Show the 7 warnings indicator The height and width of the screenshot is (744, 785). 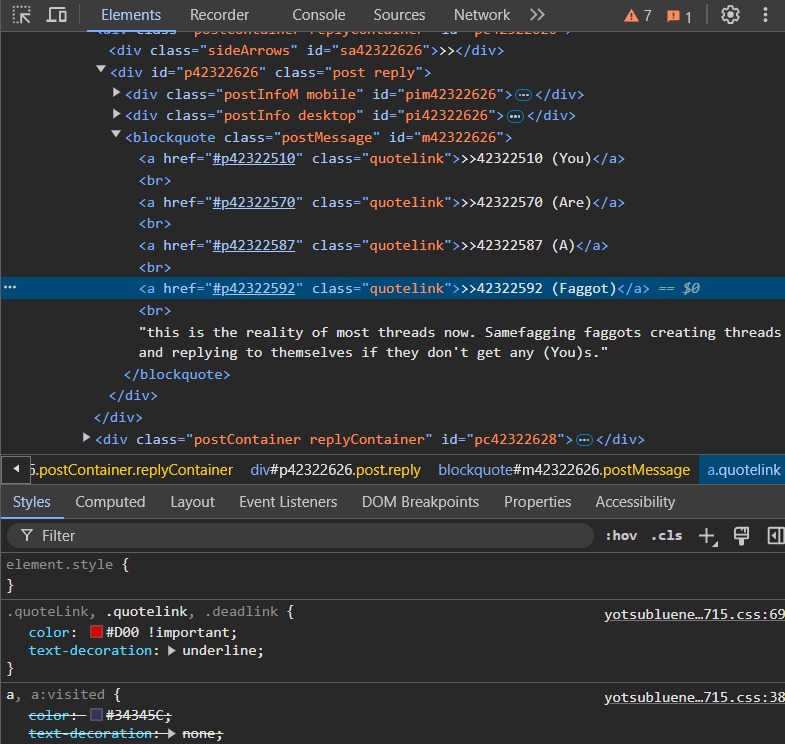(637, 16)
